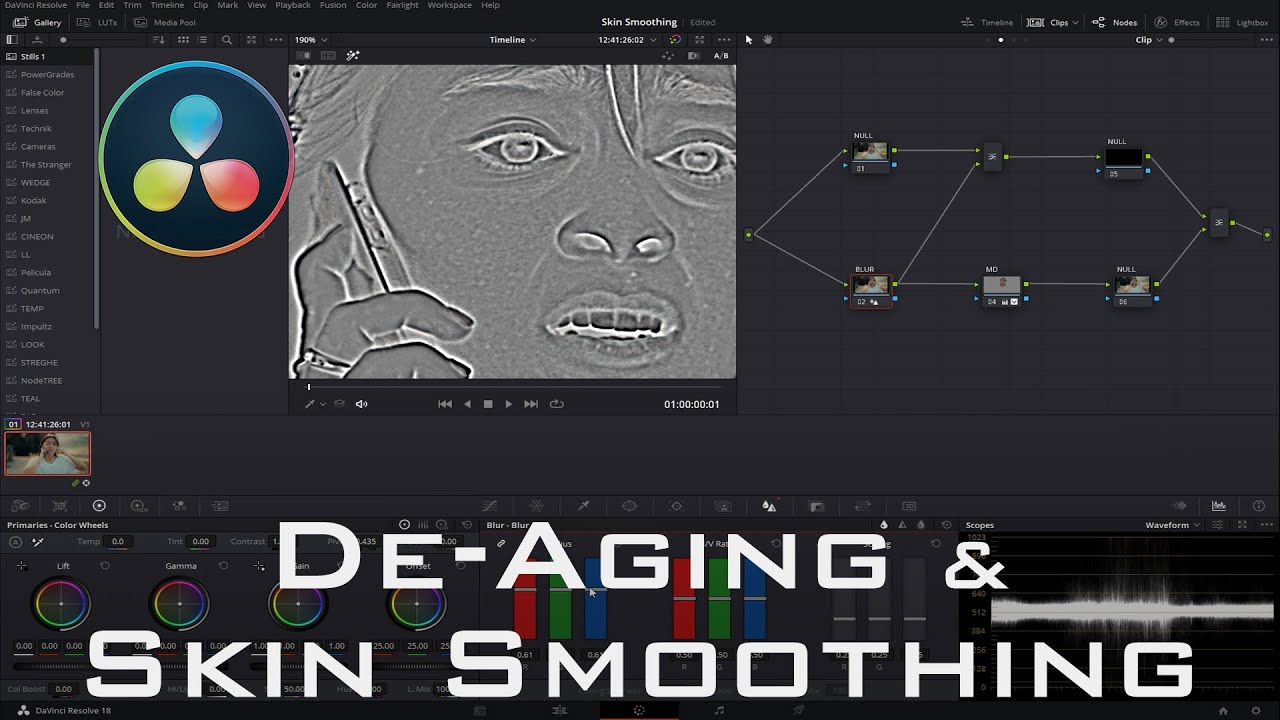Open the Color Match palette
Screen dimensions: 1280x720
tap(59, 506)
